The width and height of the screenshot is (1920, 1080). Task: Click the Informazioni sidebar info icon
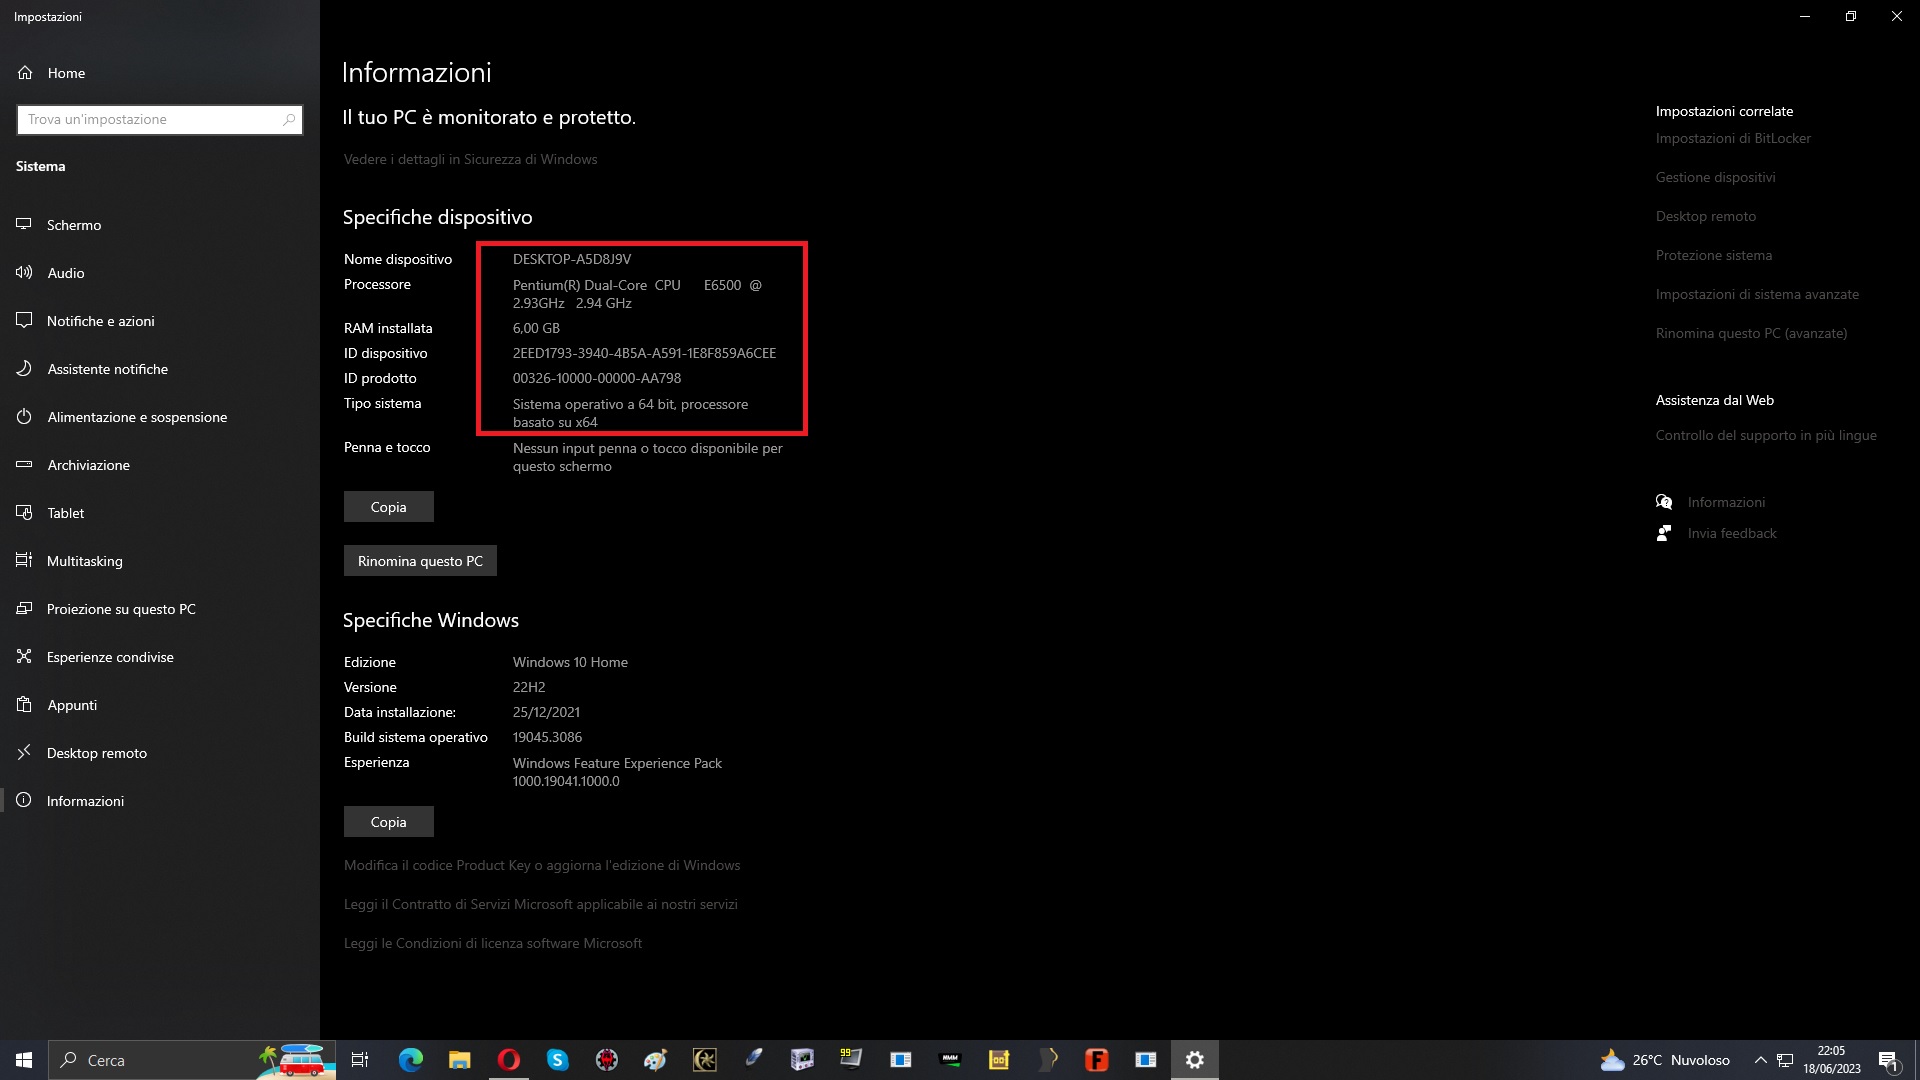[x=24, y=801]
